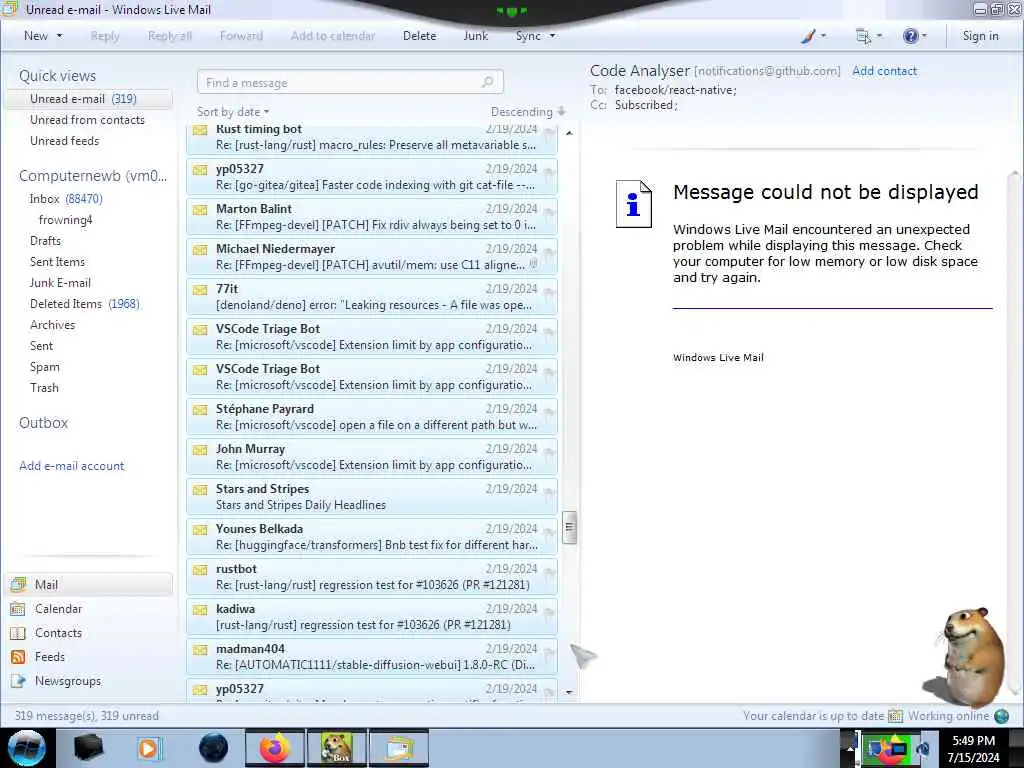Viewport: 1024px width, 768px height.
Task: Toggle flag on Michael Niedermayer message
Action: coord(549,253)
